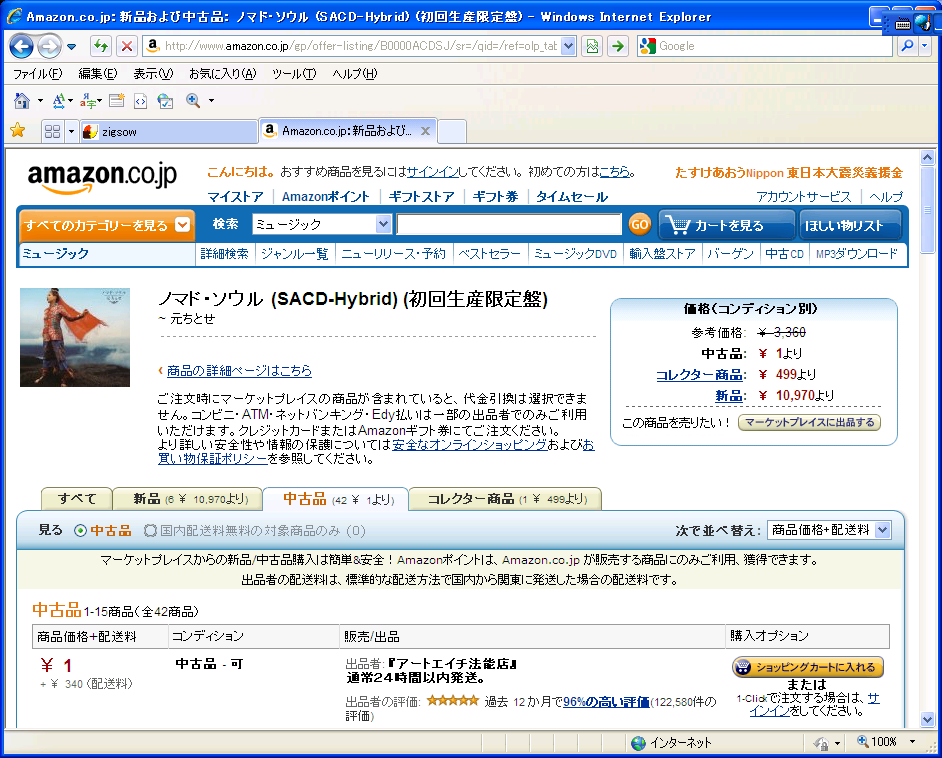Open the Home page icon
Screen dimensions: 942x758
(22, 100)
